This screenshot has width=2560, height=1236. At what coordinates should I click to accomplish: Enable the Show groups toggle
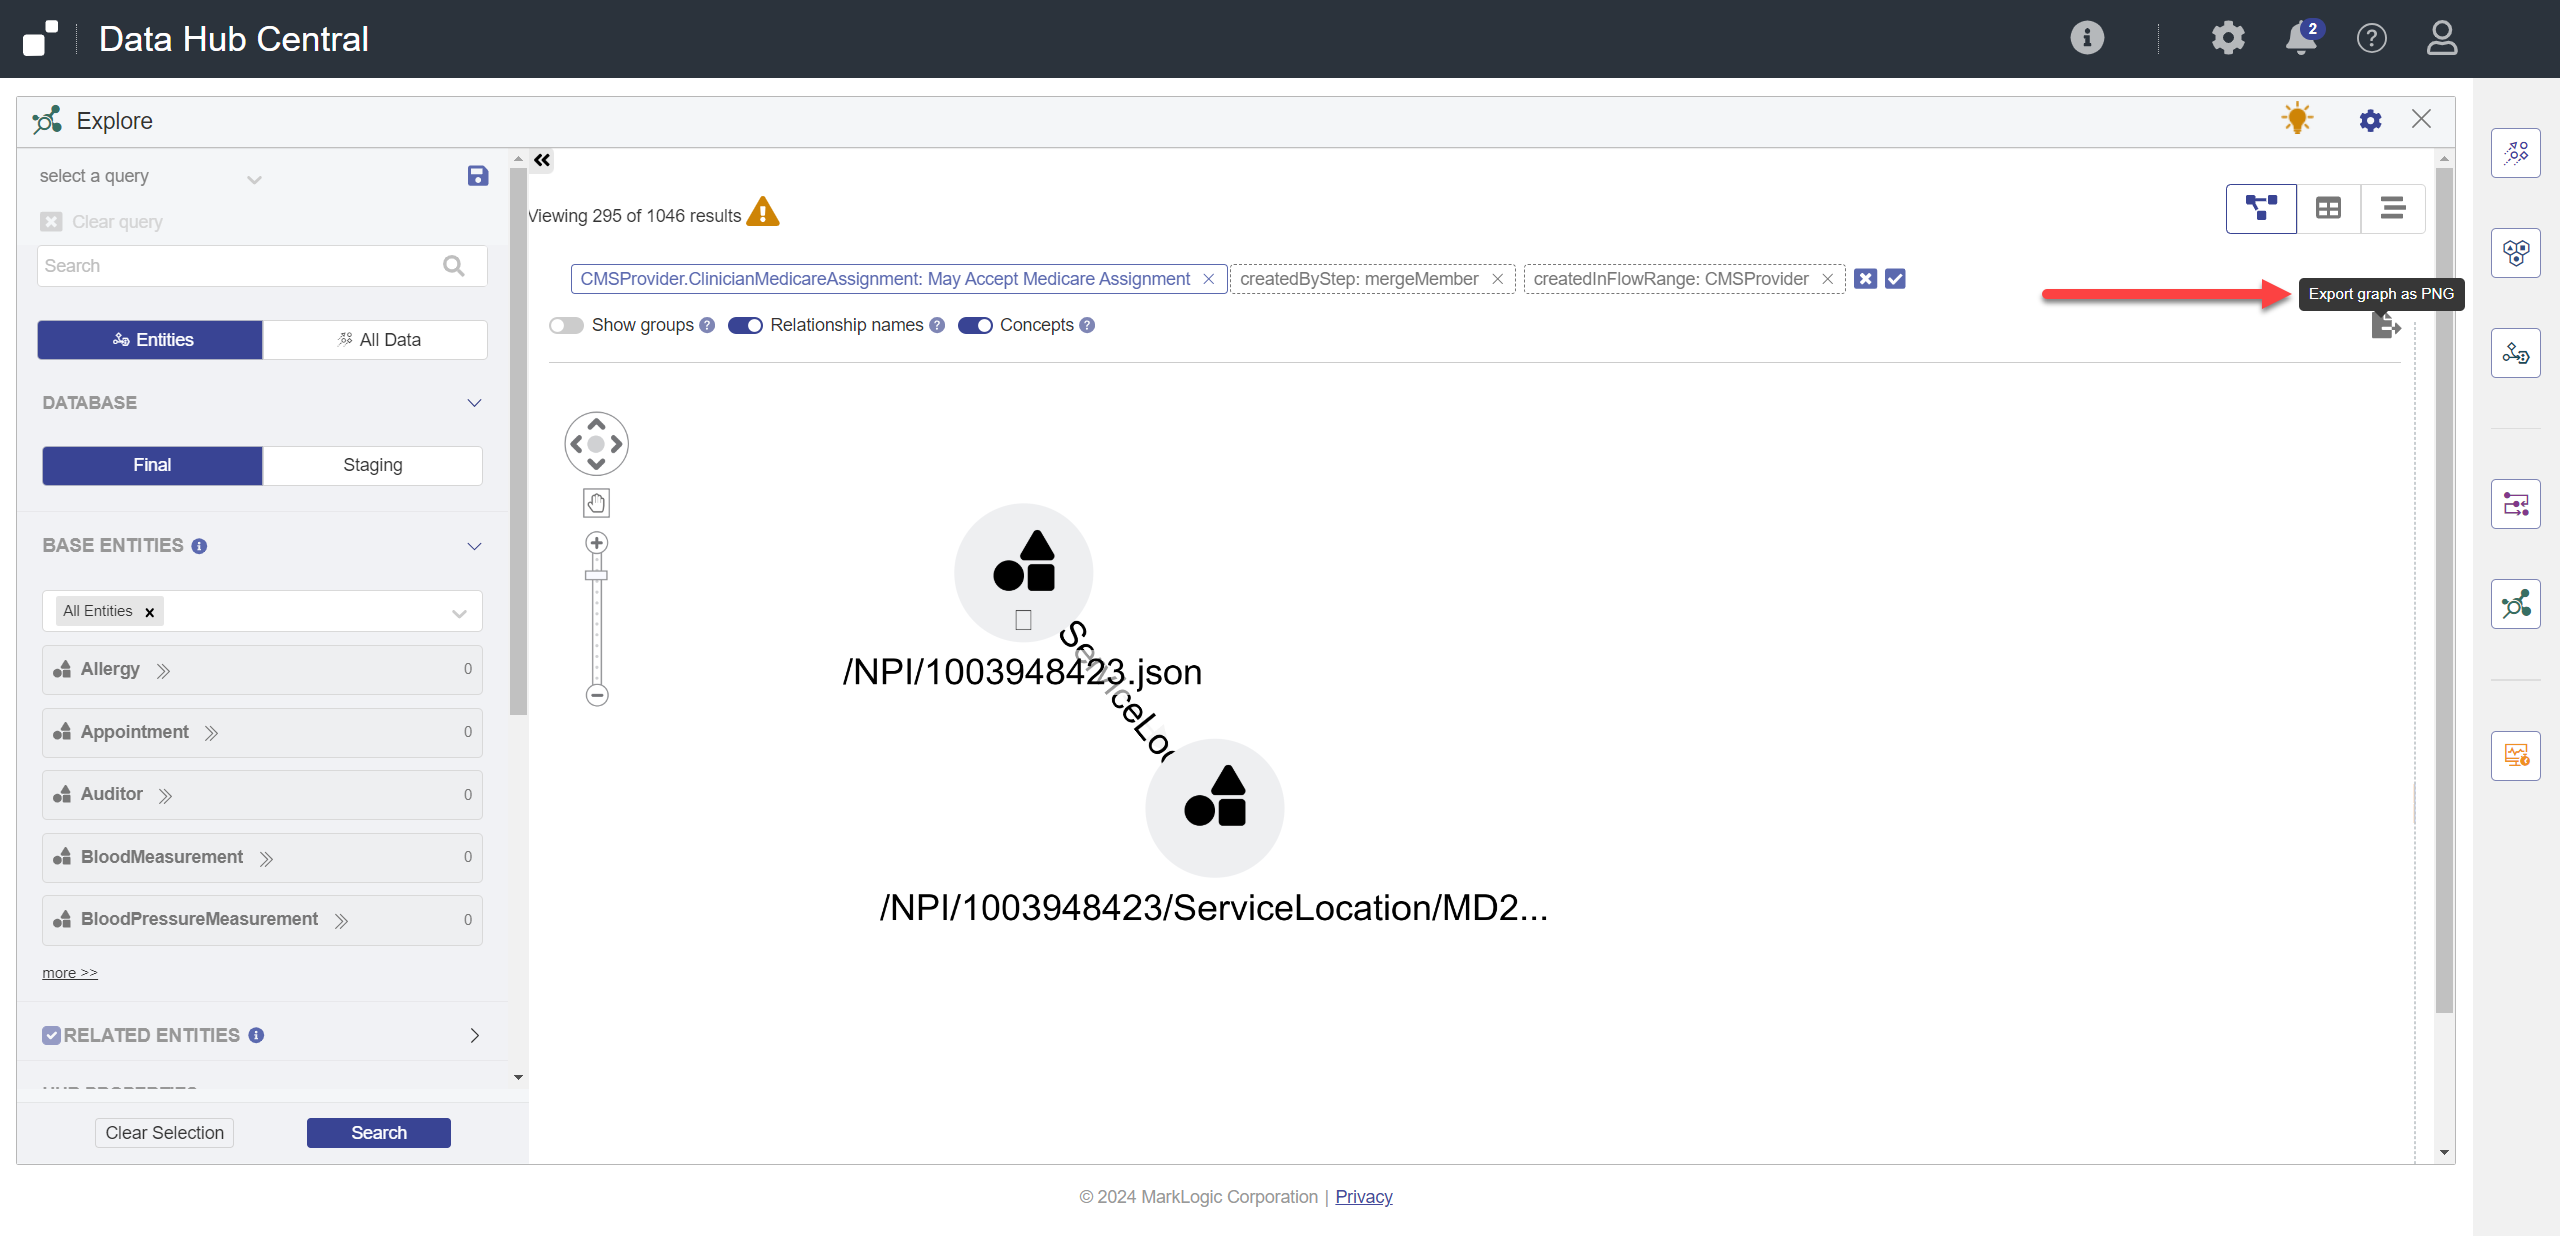pyautogui.click(x=565, y=325)
